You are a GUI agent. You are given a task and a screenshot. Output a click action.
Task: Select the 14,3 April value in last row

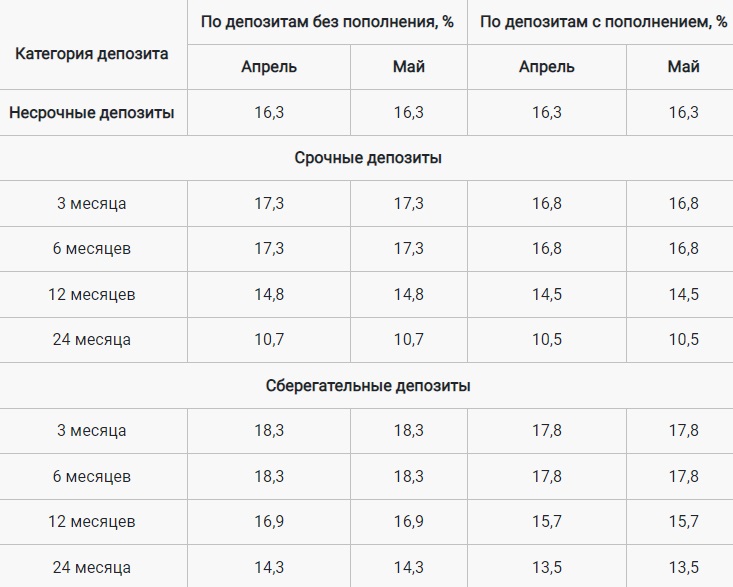(x=269, y=567)
